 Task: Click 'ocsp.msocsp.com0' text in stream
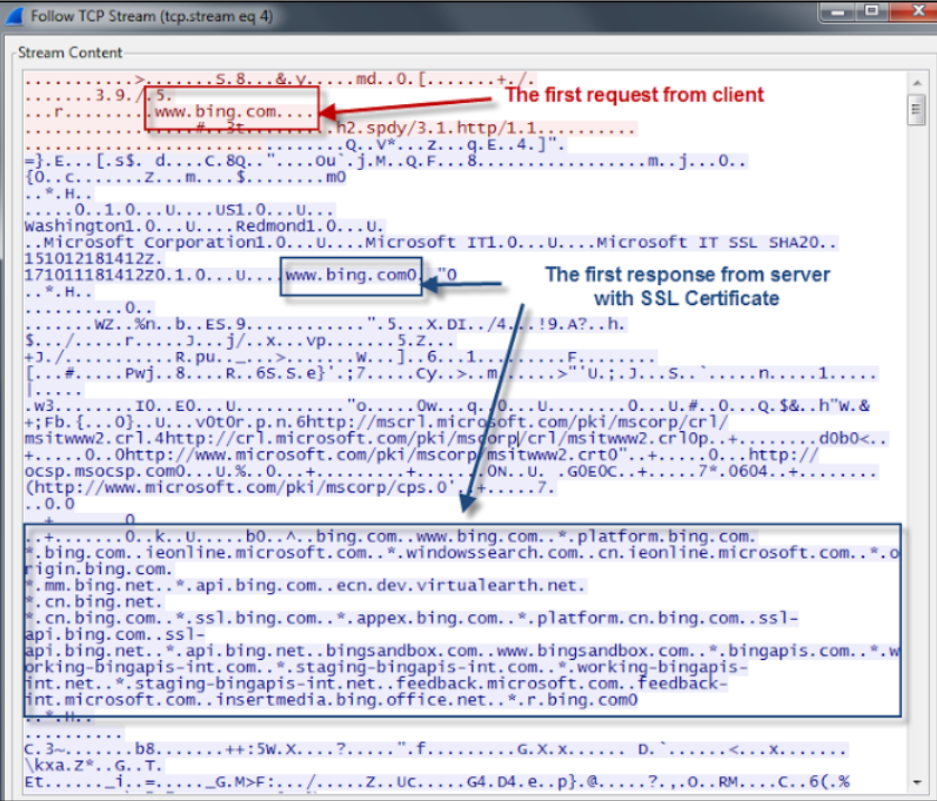(105, 471)
